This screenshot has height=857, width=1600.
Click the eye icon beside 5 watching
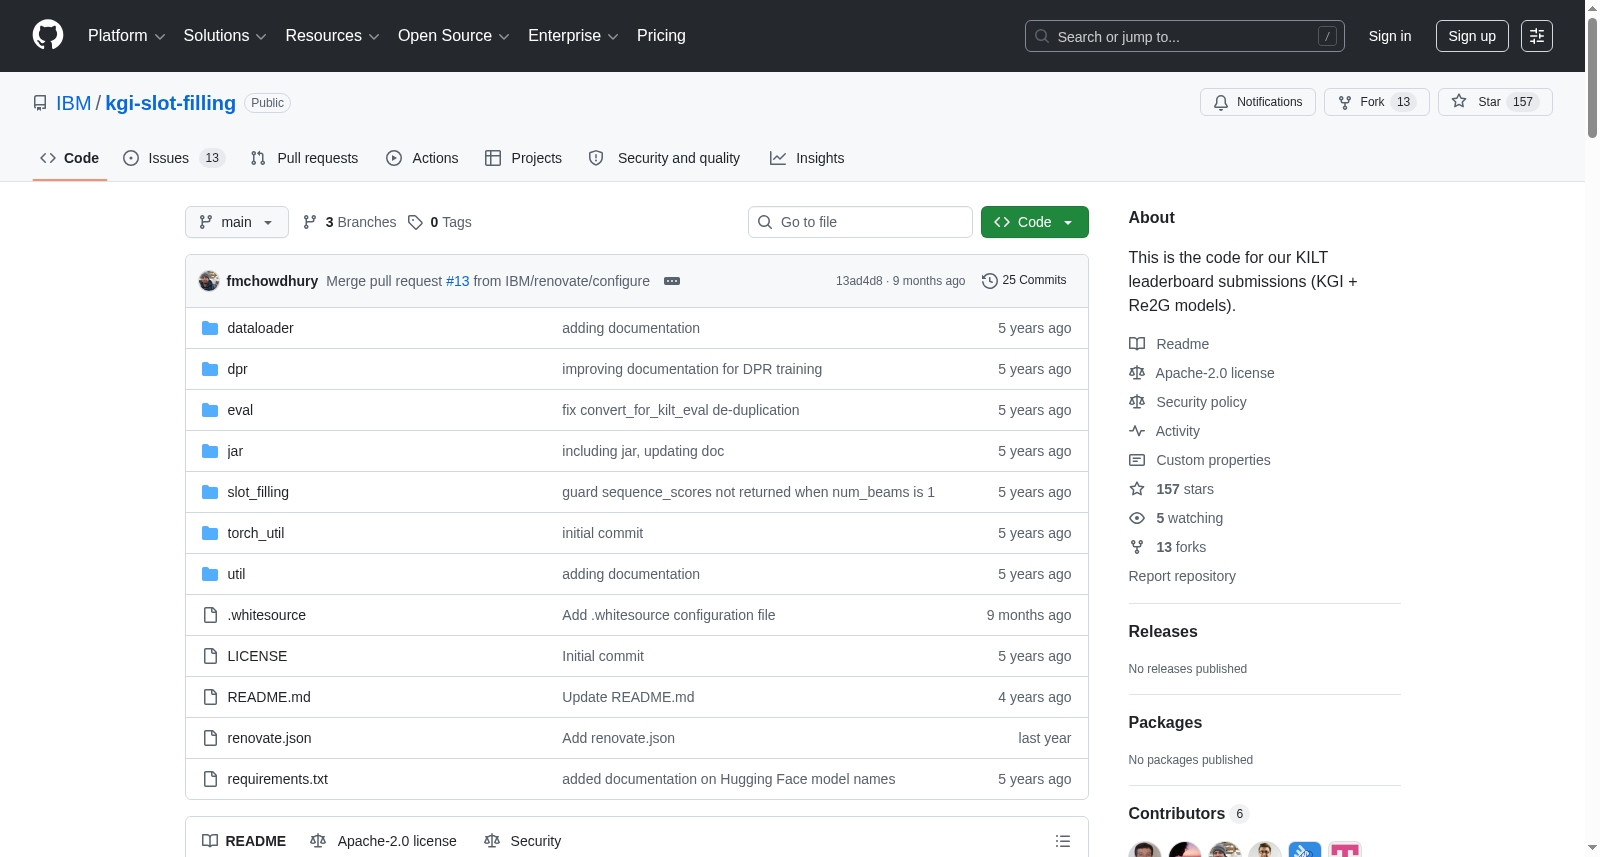1137,518
